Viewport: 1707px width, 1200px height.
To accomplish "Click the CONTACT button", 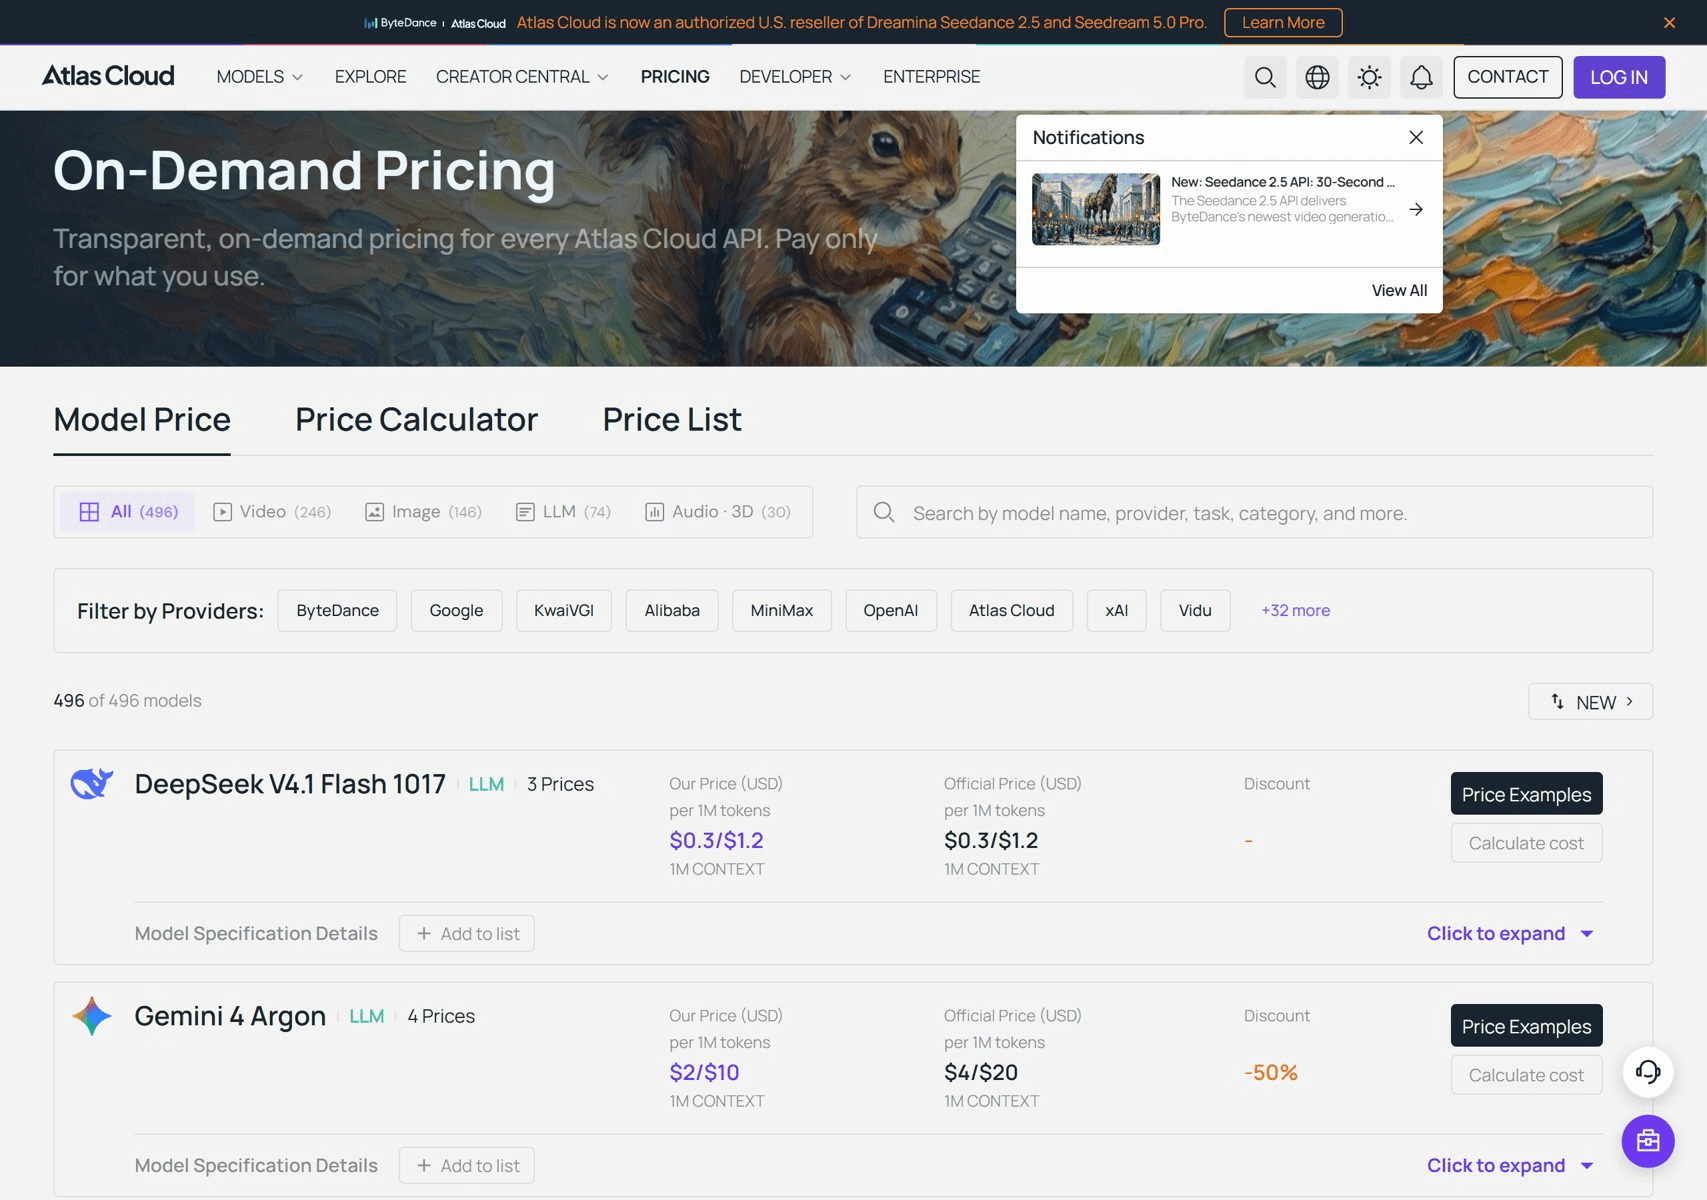I will click(x=1508, y=77).
